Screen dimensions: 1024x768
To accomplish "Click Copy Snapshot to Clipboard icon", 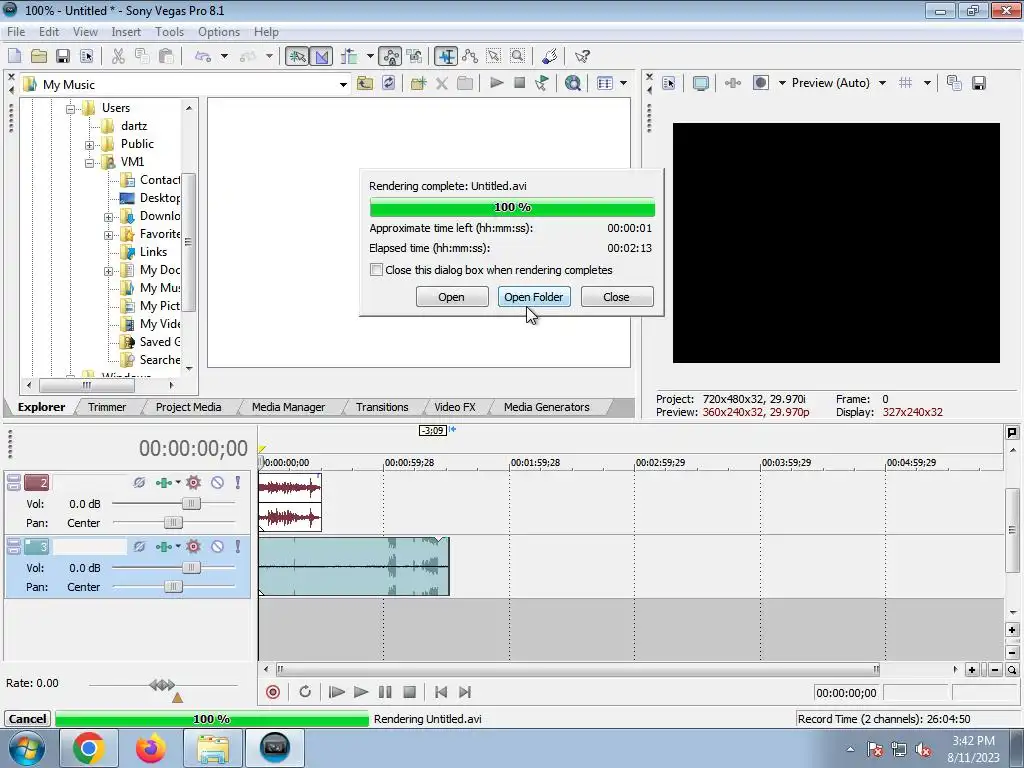I will (954, 83).
